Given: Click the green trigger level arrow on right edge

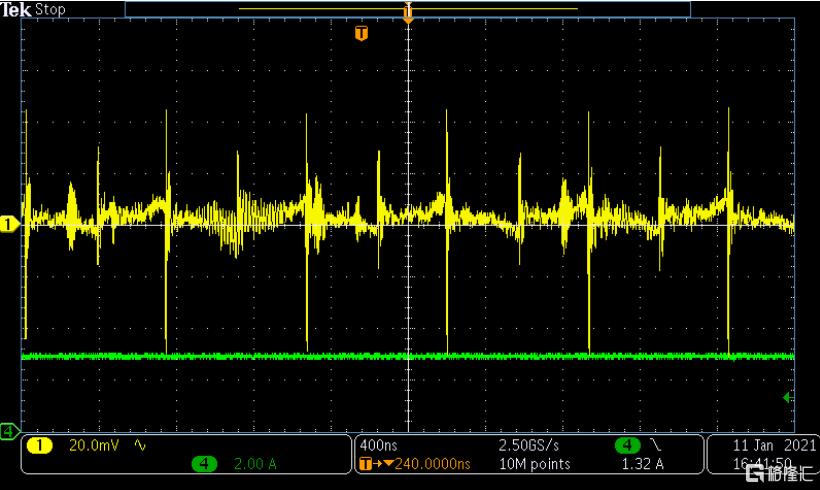Looking at the screenshot, I should (788, 397).
